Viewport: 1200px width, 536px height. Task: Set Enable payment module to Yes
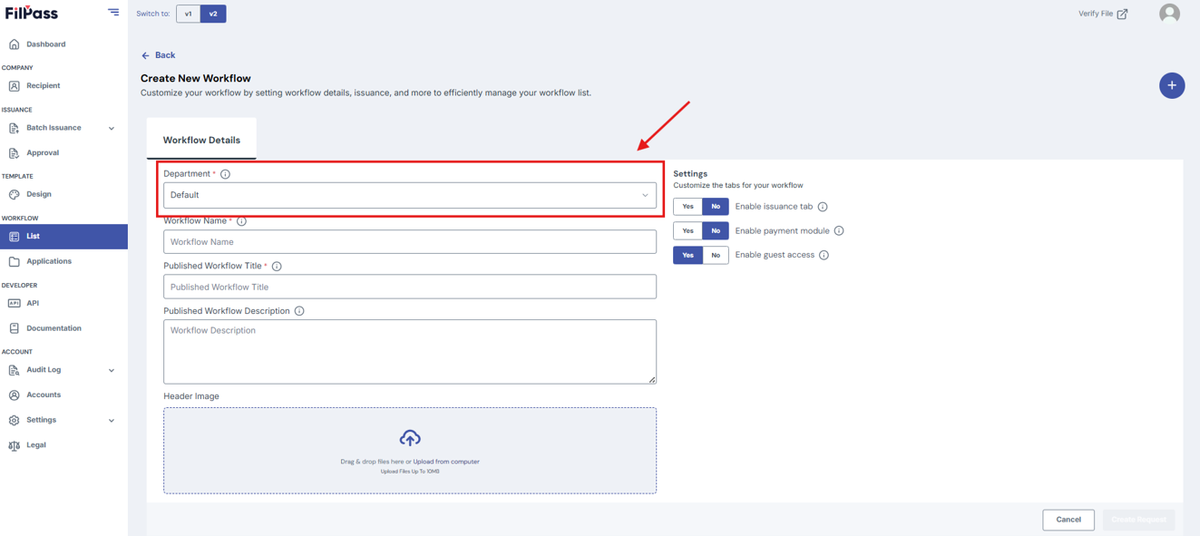point(687,231)
